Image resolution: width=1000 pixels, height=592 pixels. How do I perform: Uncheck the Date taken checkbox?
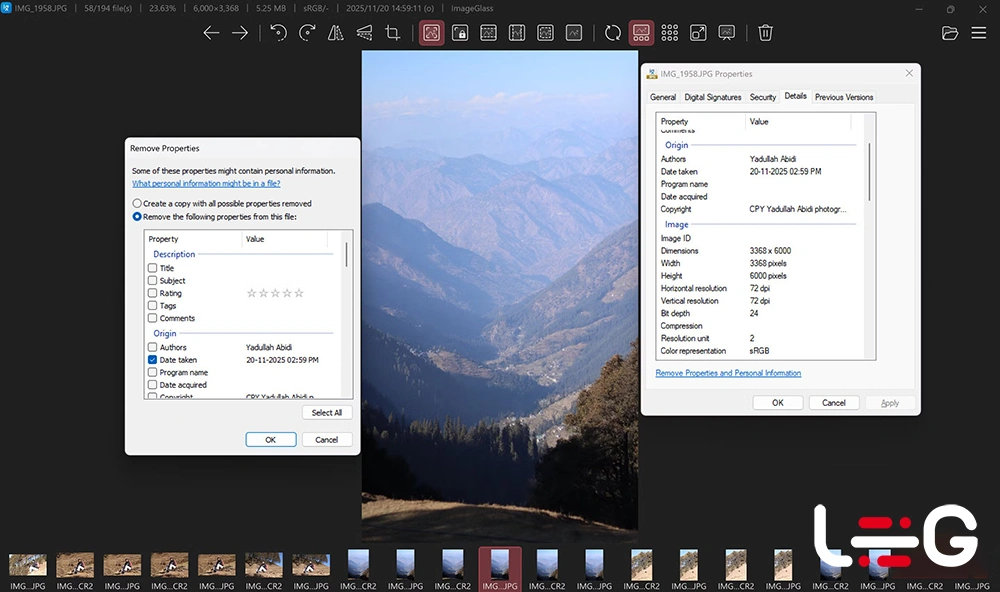(153, 360)
